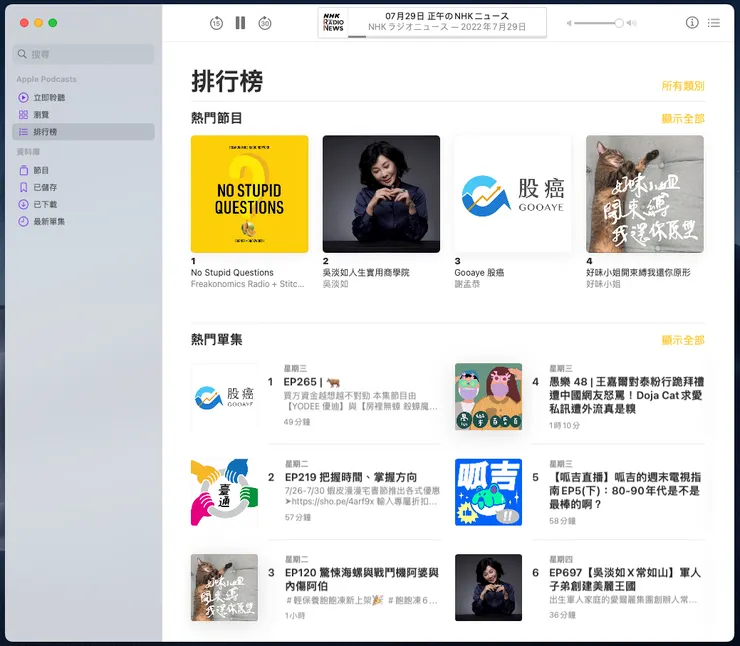The image size is (740, 646).
Task: Click Freakonomics Radio + Stitcher author text
Action: (x=247, y=284)
